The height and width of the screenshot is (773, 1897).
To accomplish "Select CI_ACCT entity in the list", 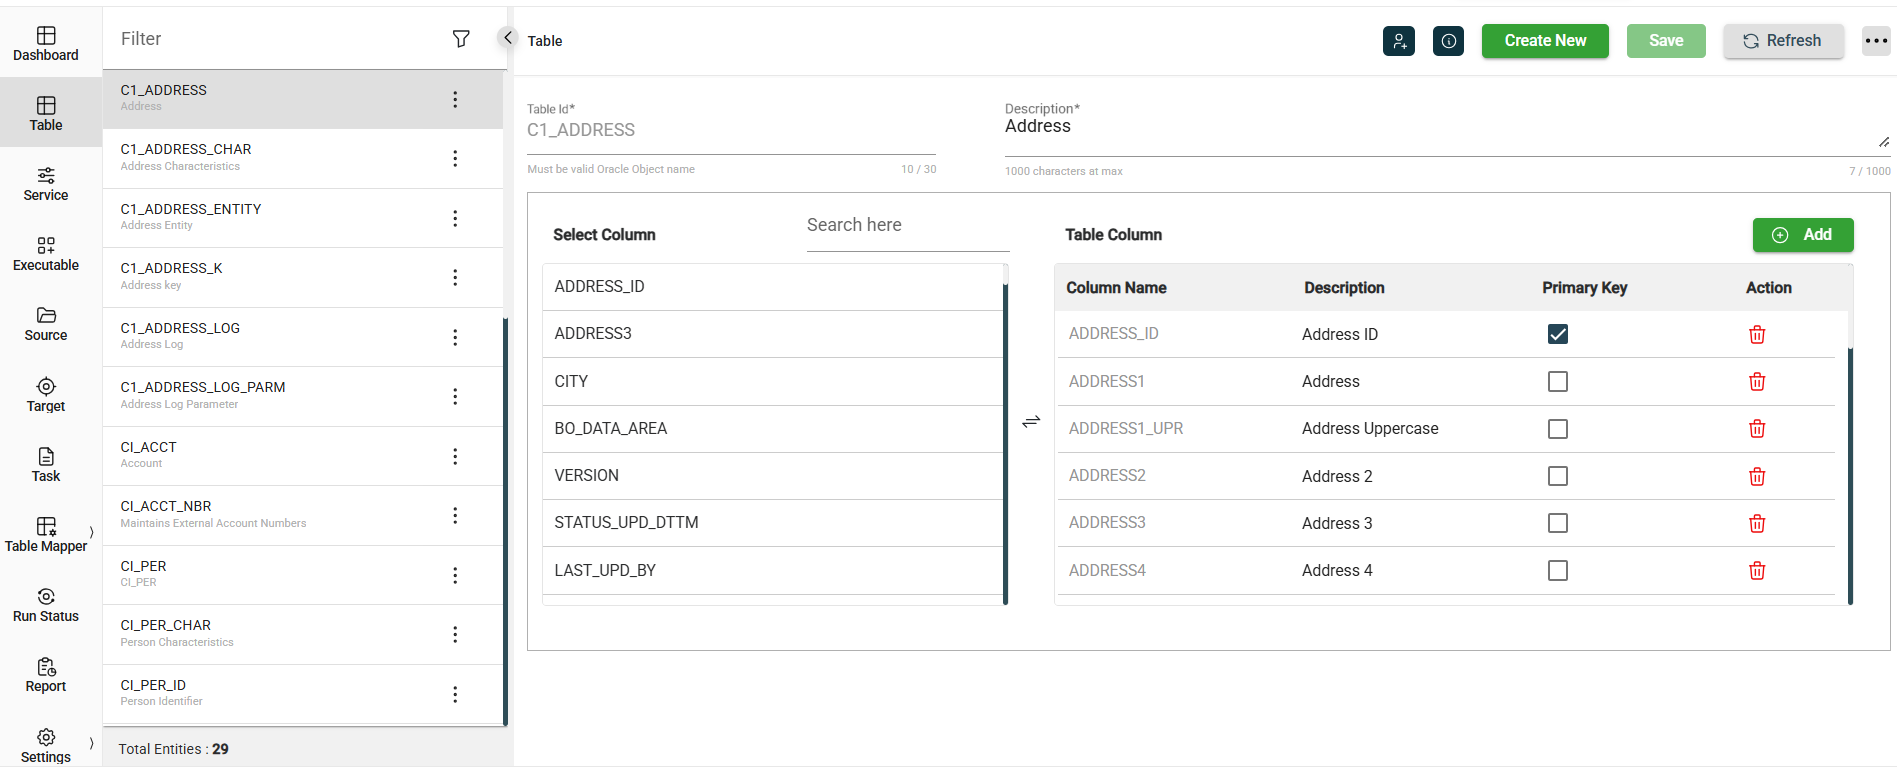I will click(270, 455).
